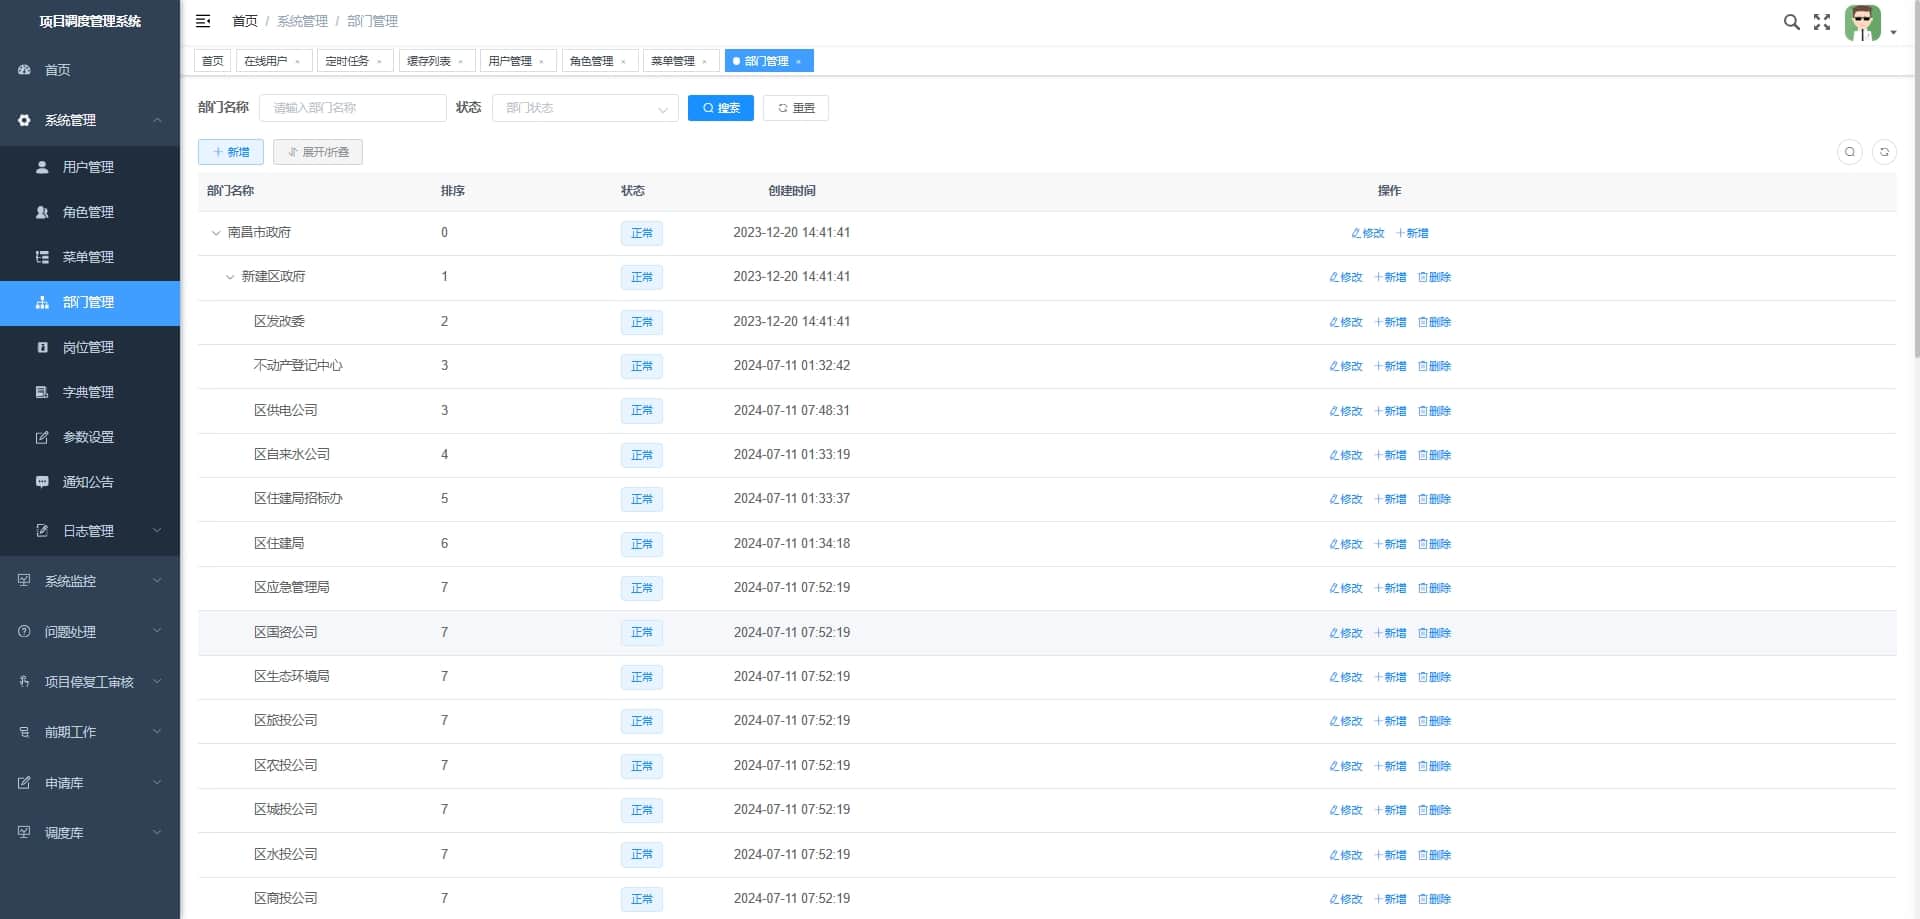The width and height of the screenshot is (1920, 919).
Task: Expand the 日志管理 submenu
Action: pos(90,531)
